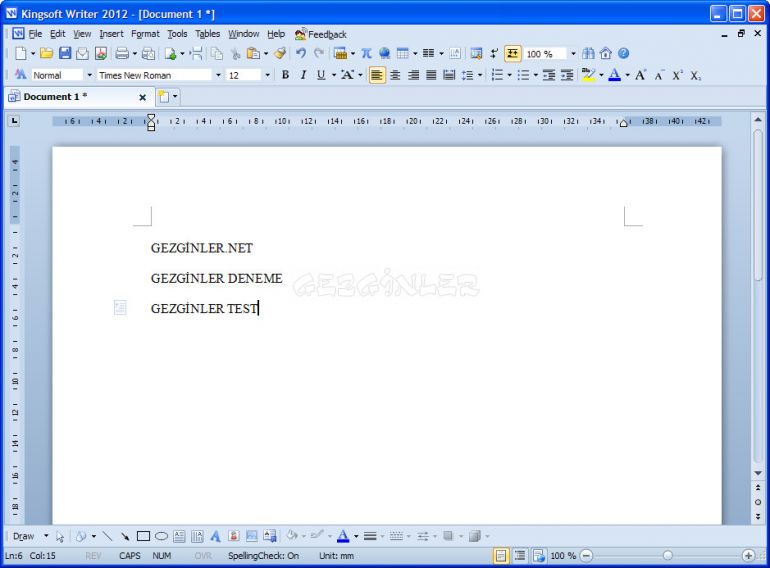Open Print Preview

point(148,54)
